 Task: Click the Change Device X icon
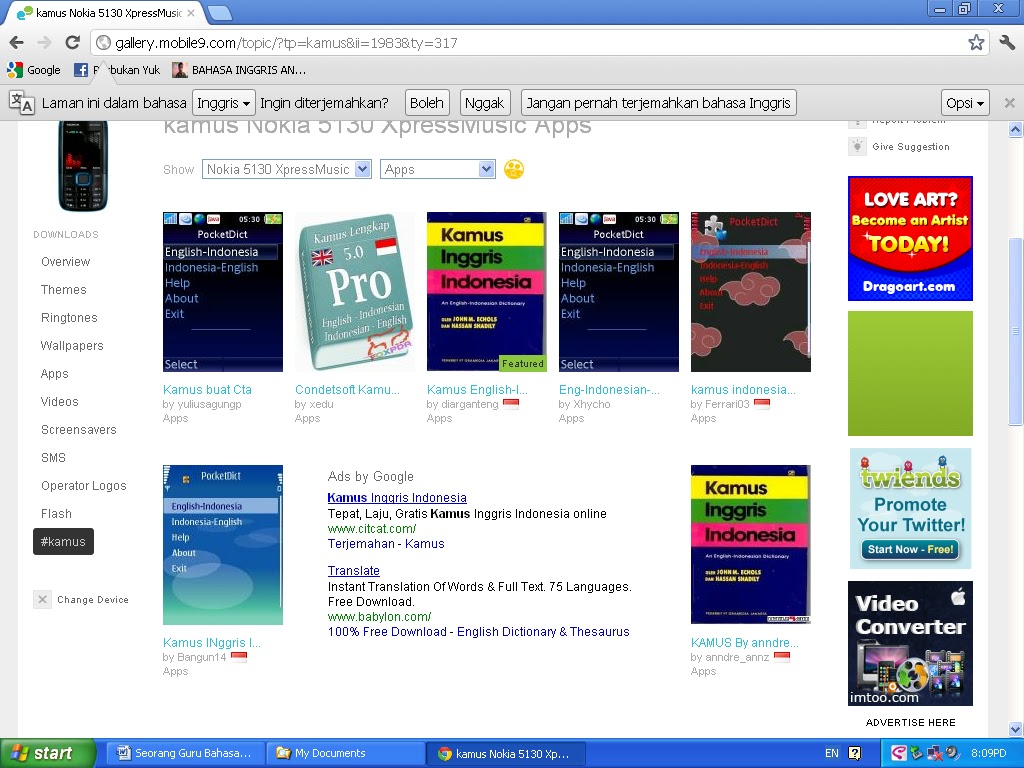42,600
